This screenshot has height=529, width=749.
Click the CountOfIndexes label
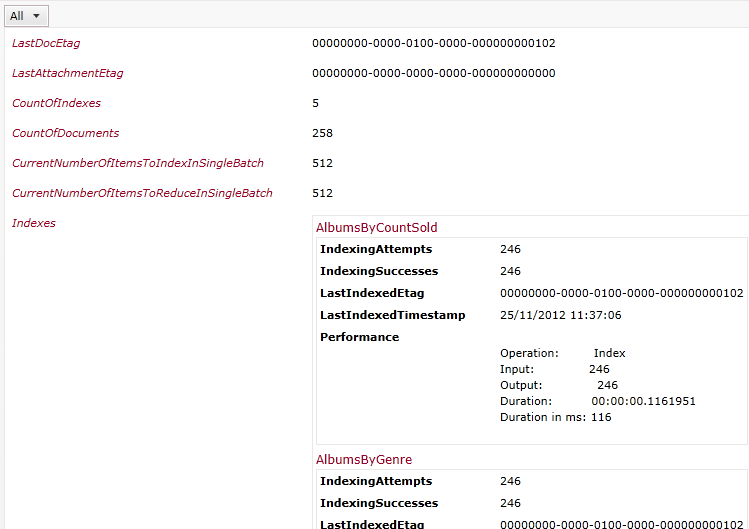[56, 103]
